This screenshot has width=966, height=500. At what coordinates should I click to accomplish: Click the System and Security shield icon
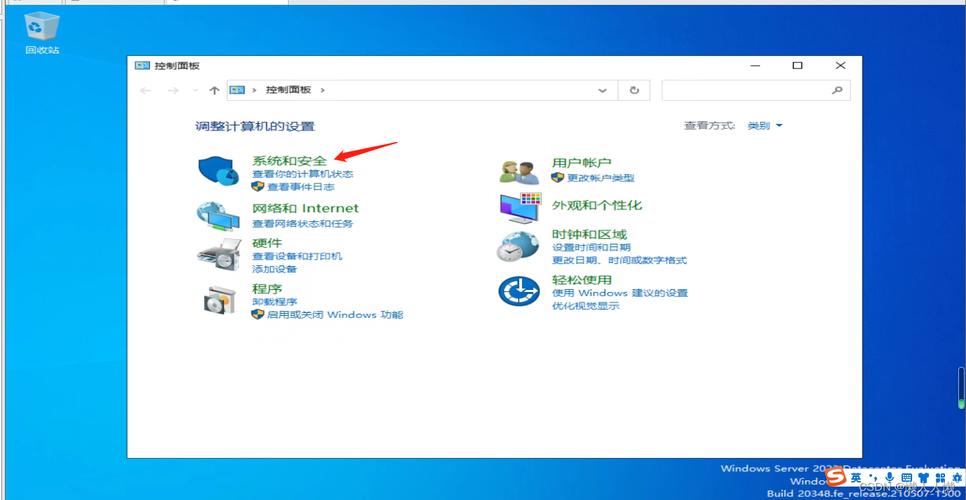219,170
